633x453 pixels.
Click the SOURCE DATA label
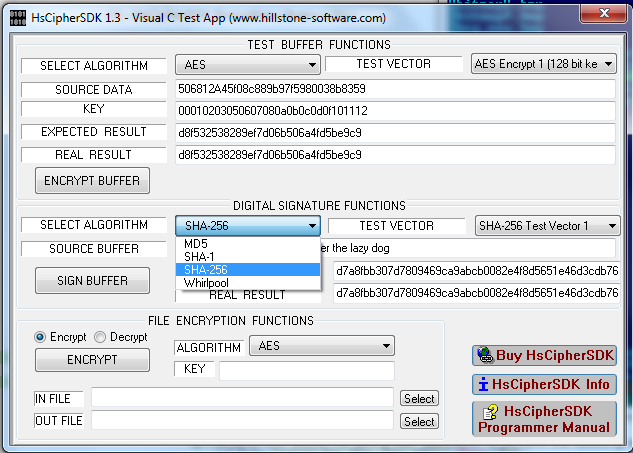[94, 90]
